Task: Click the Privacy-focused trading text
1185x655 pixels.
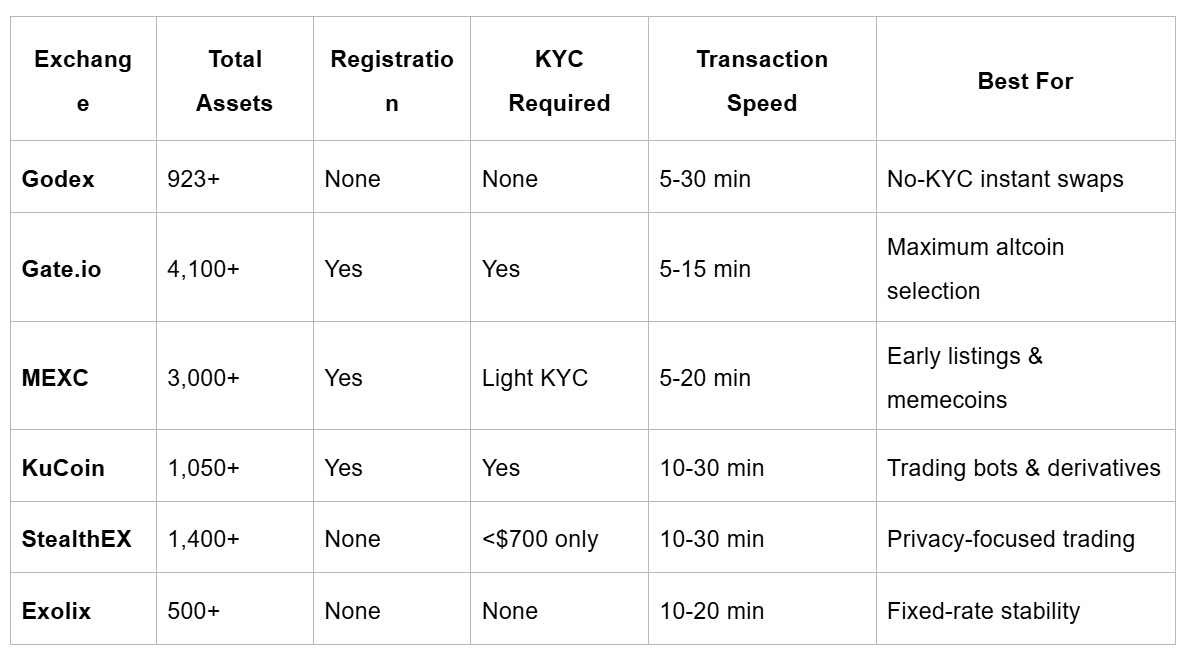Action: (x=1011, y=539)
